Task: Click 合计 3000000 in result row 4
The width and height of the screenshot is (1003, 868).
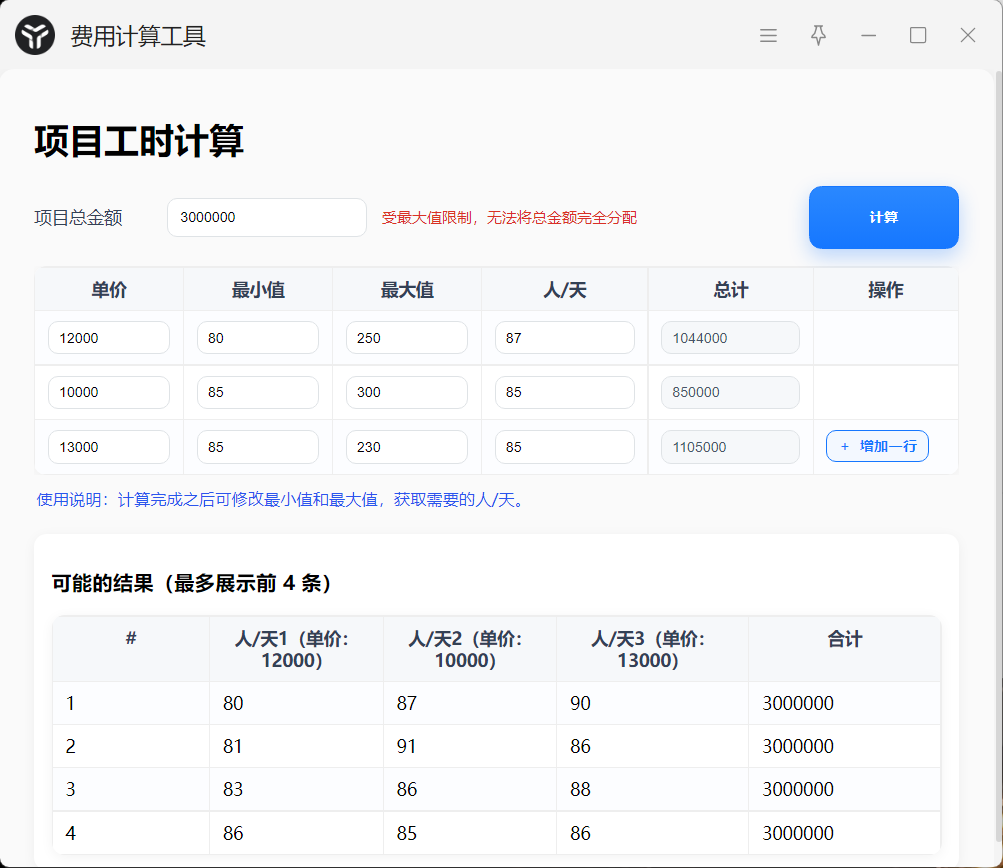Action: (x=798, y=833)
